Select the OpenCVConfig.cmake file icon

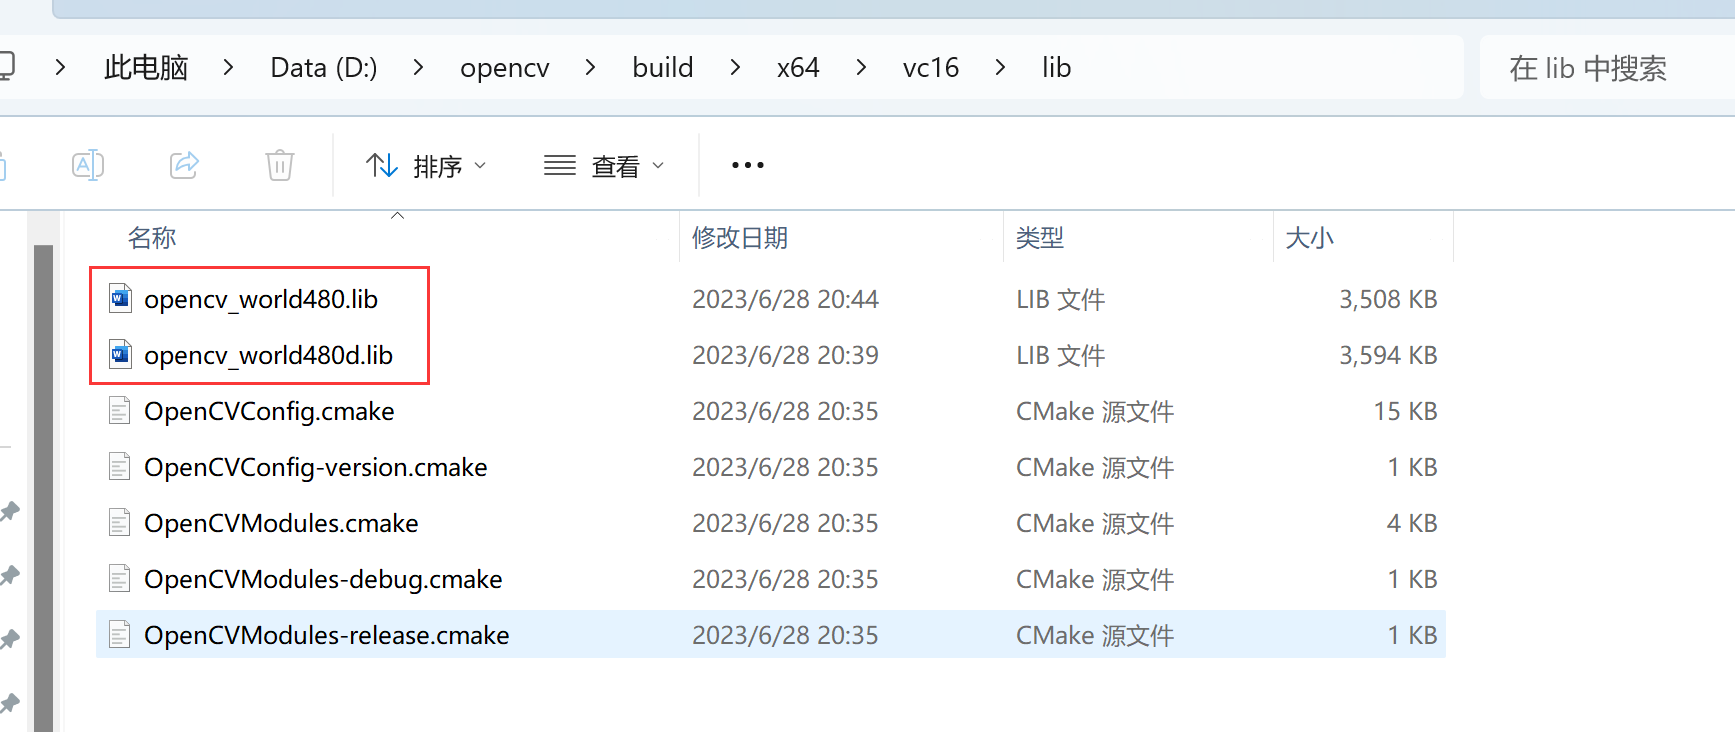[x=120, y=410]
